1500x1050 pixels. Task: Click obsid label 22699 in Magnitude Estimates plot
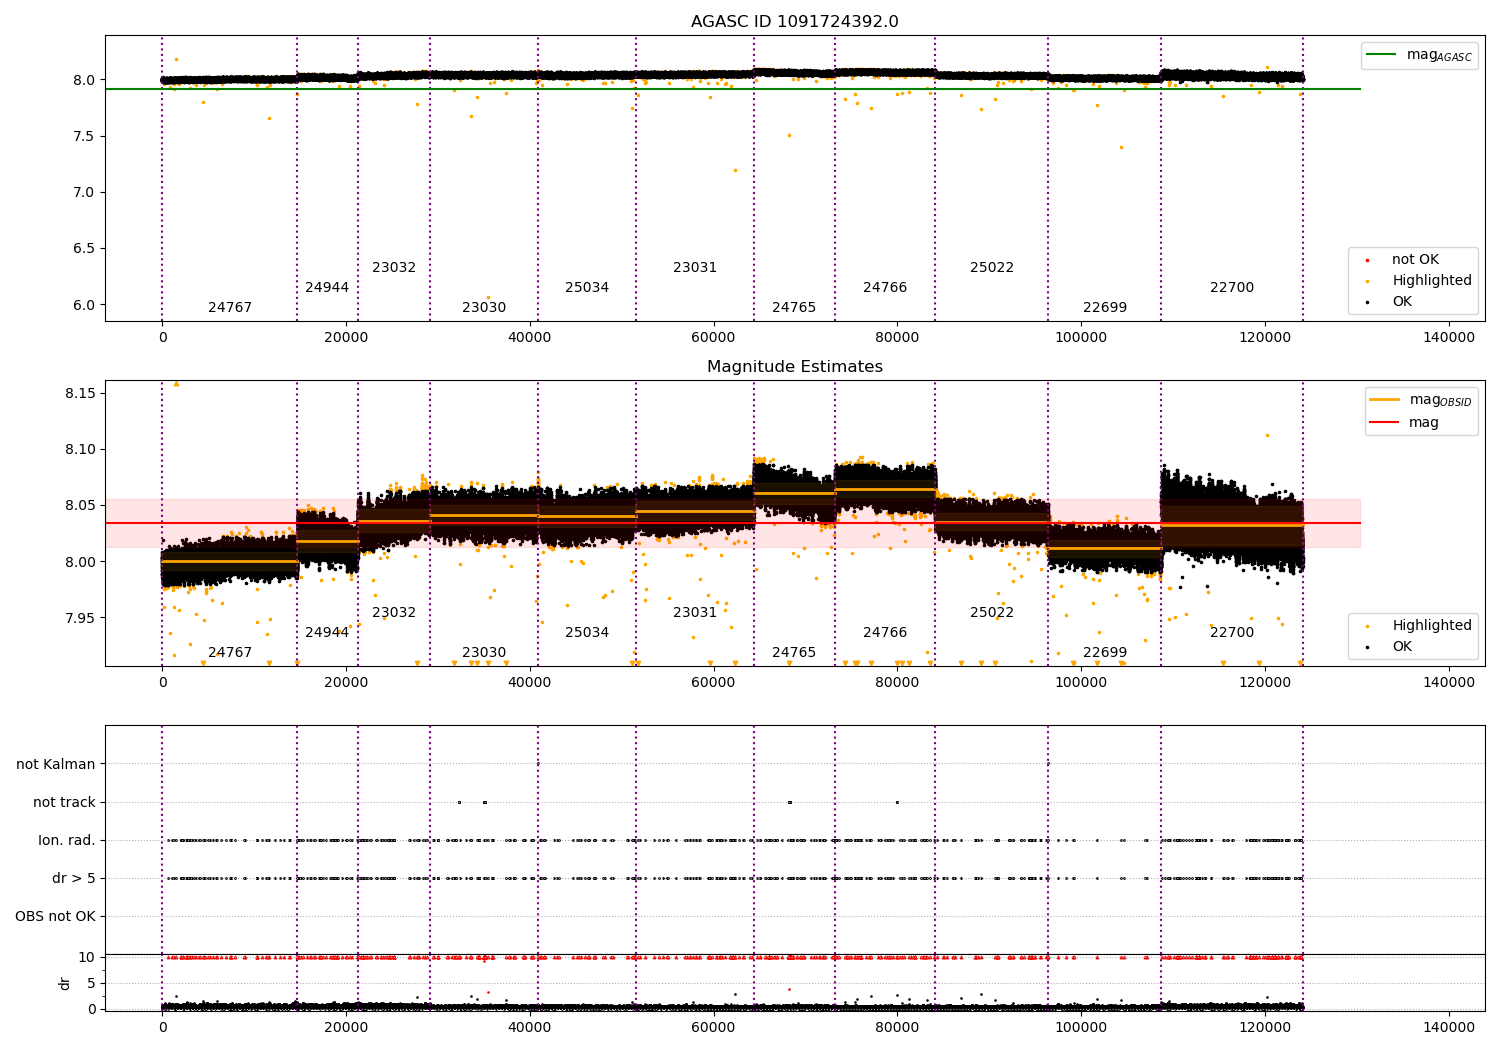click(x=1105, y=653)
